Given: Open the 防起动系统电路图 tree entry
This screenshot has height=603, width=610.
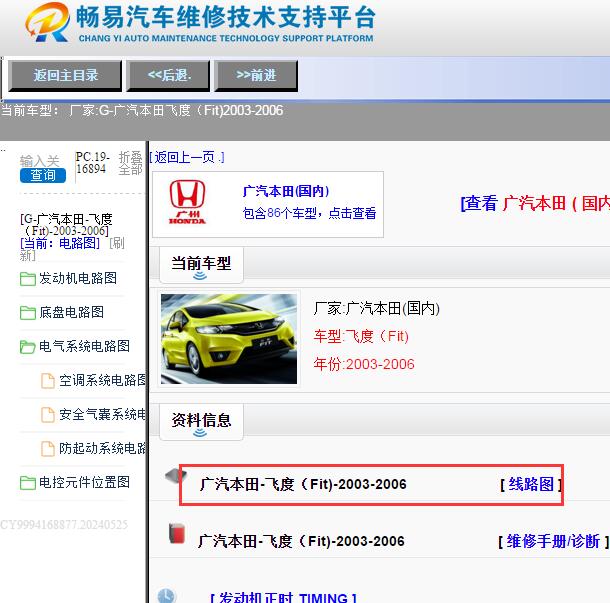Looking at the screenshot, I should click(x=103, y=448).
